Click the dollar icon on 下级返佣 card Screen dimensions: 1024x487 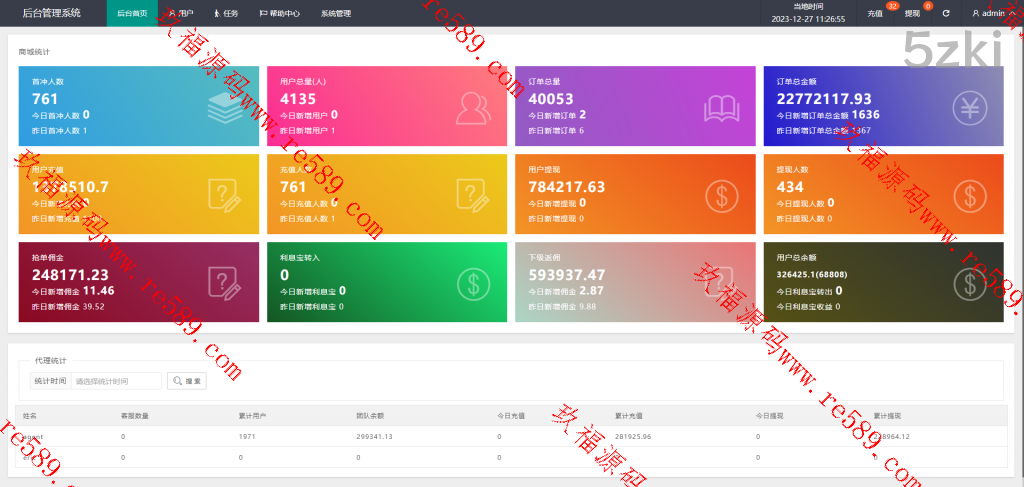tap(720, 282)
